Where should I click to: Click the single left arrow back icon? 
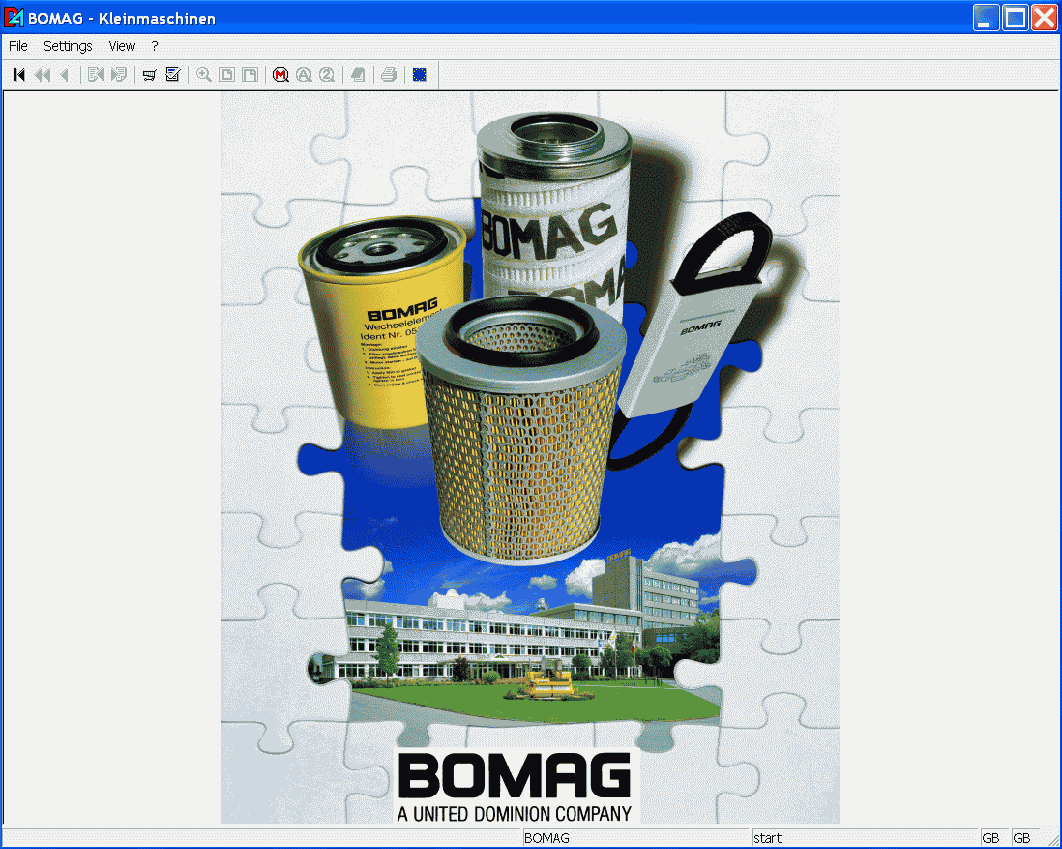tap(64, 75)
